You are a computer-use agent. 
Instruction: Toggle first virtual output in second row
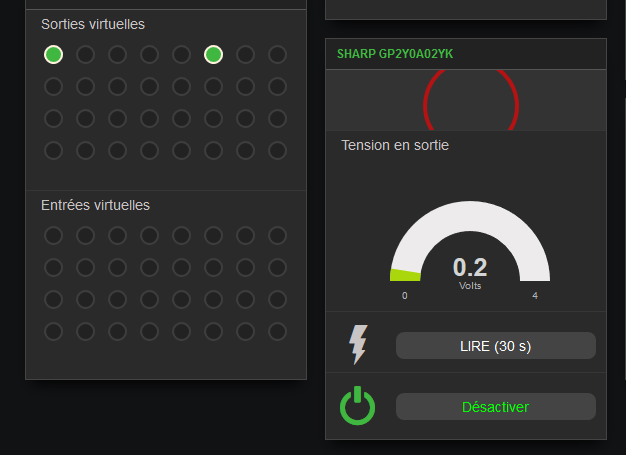53,87
